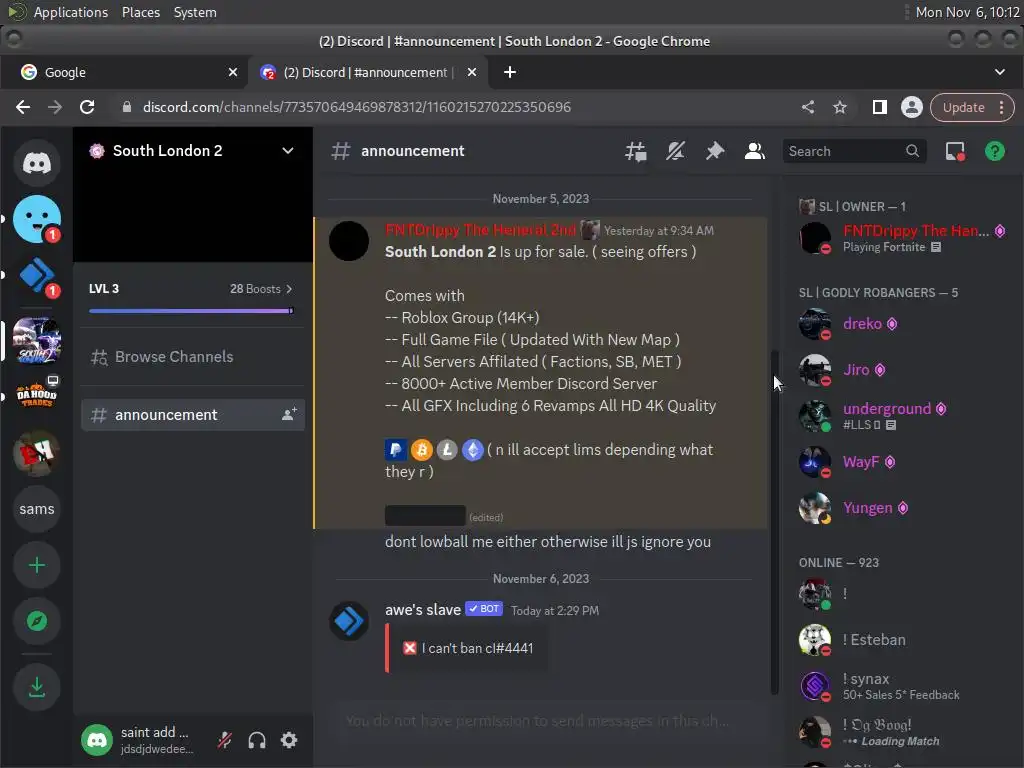Open underground in member list
The image size is (1024, 768).
tap(904, 415)
